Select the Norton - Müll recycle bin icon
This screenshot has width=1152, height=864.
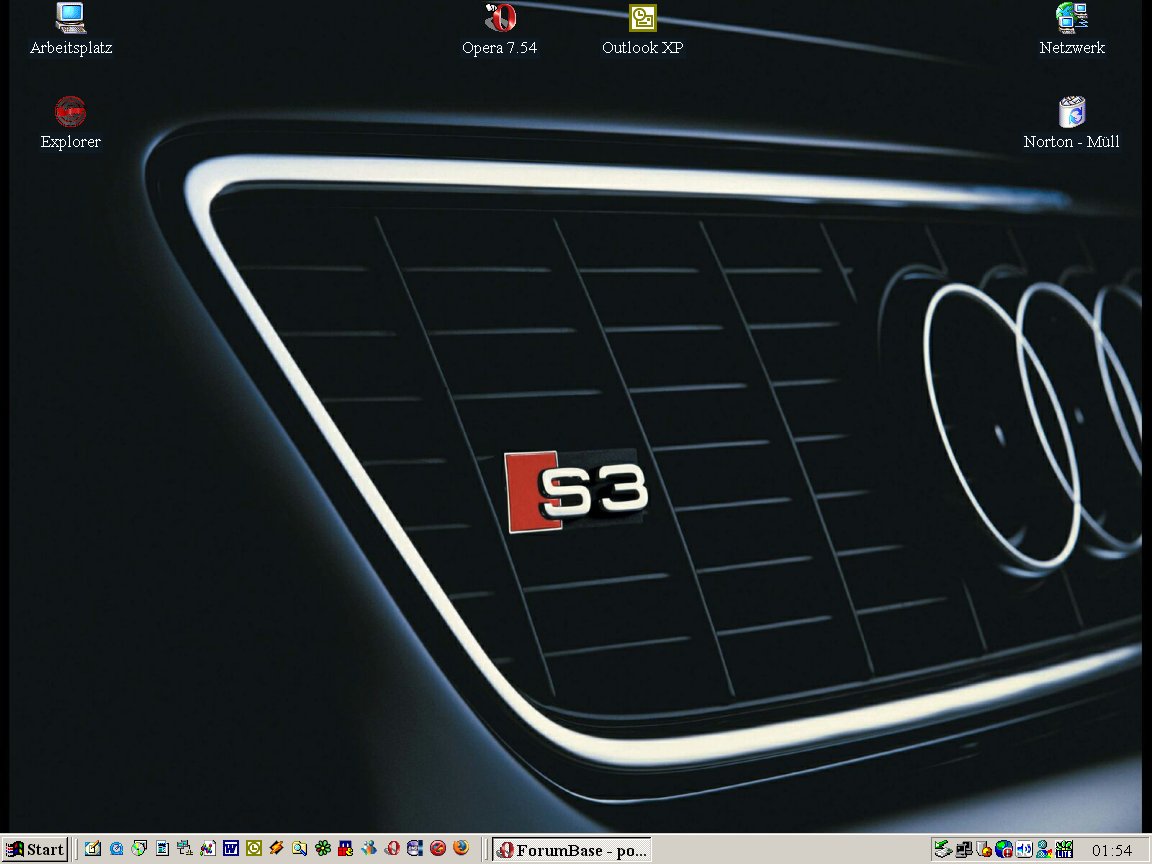point(1072,123)
